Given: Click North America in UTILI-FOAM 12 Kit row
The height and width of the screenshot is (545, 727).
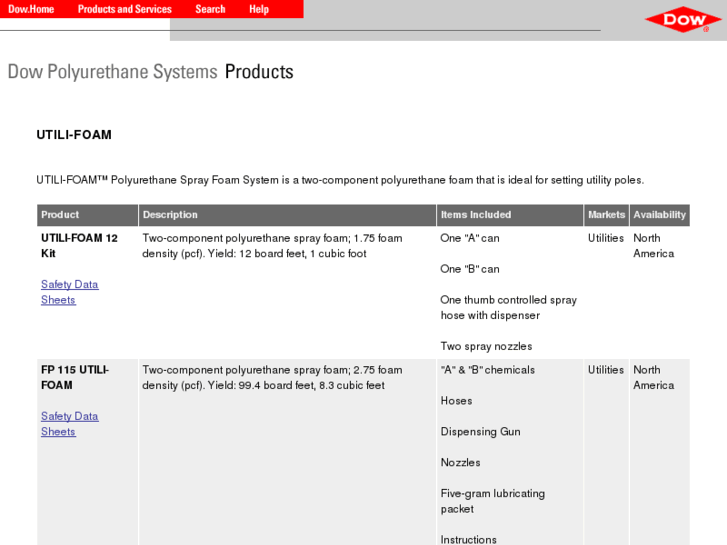Looking at the screenshot, I should (x=654, y=246).
